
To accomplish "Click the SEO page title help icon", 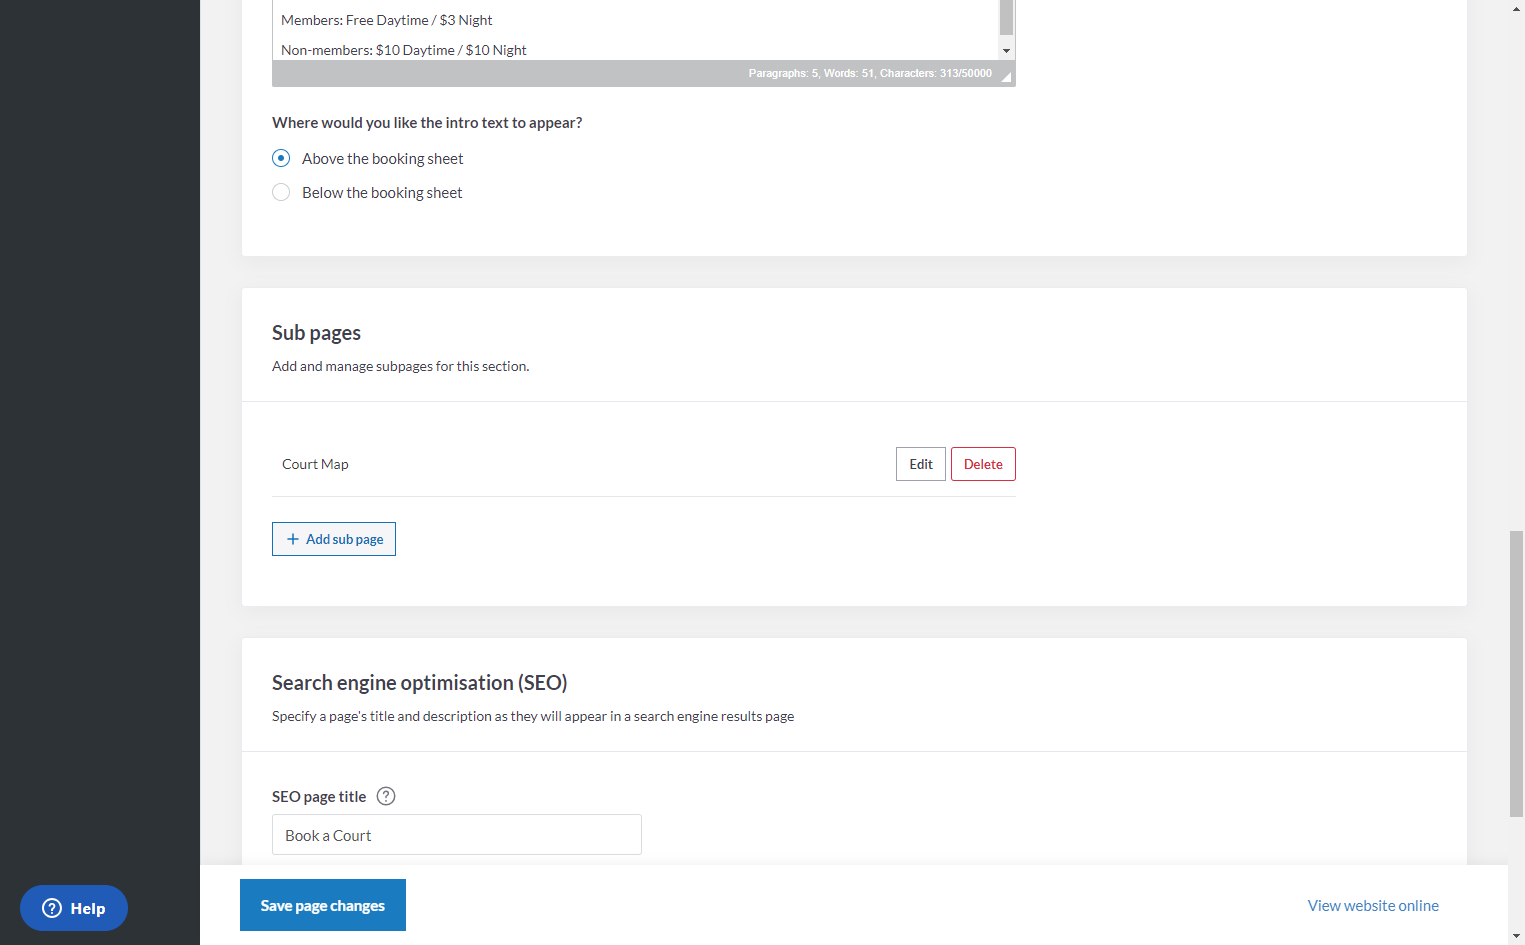I will pyautogui.click(x=386, y=796).
